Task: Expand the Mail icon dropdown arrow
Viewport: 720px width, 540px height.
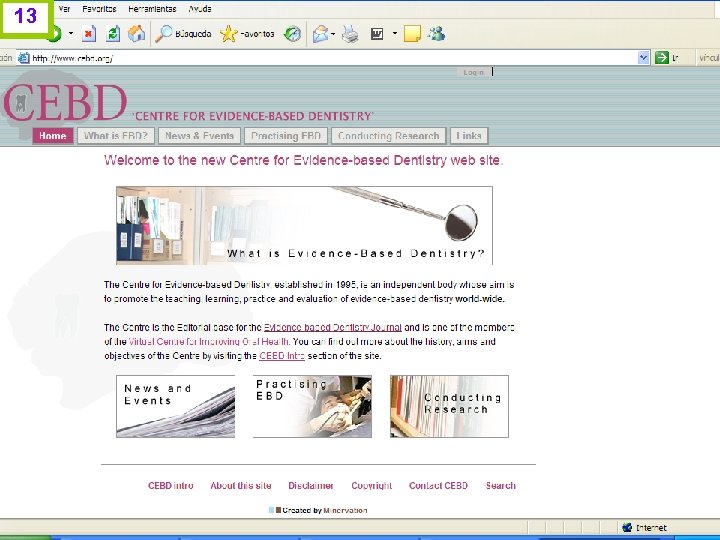Action: coord(333,34)
